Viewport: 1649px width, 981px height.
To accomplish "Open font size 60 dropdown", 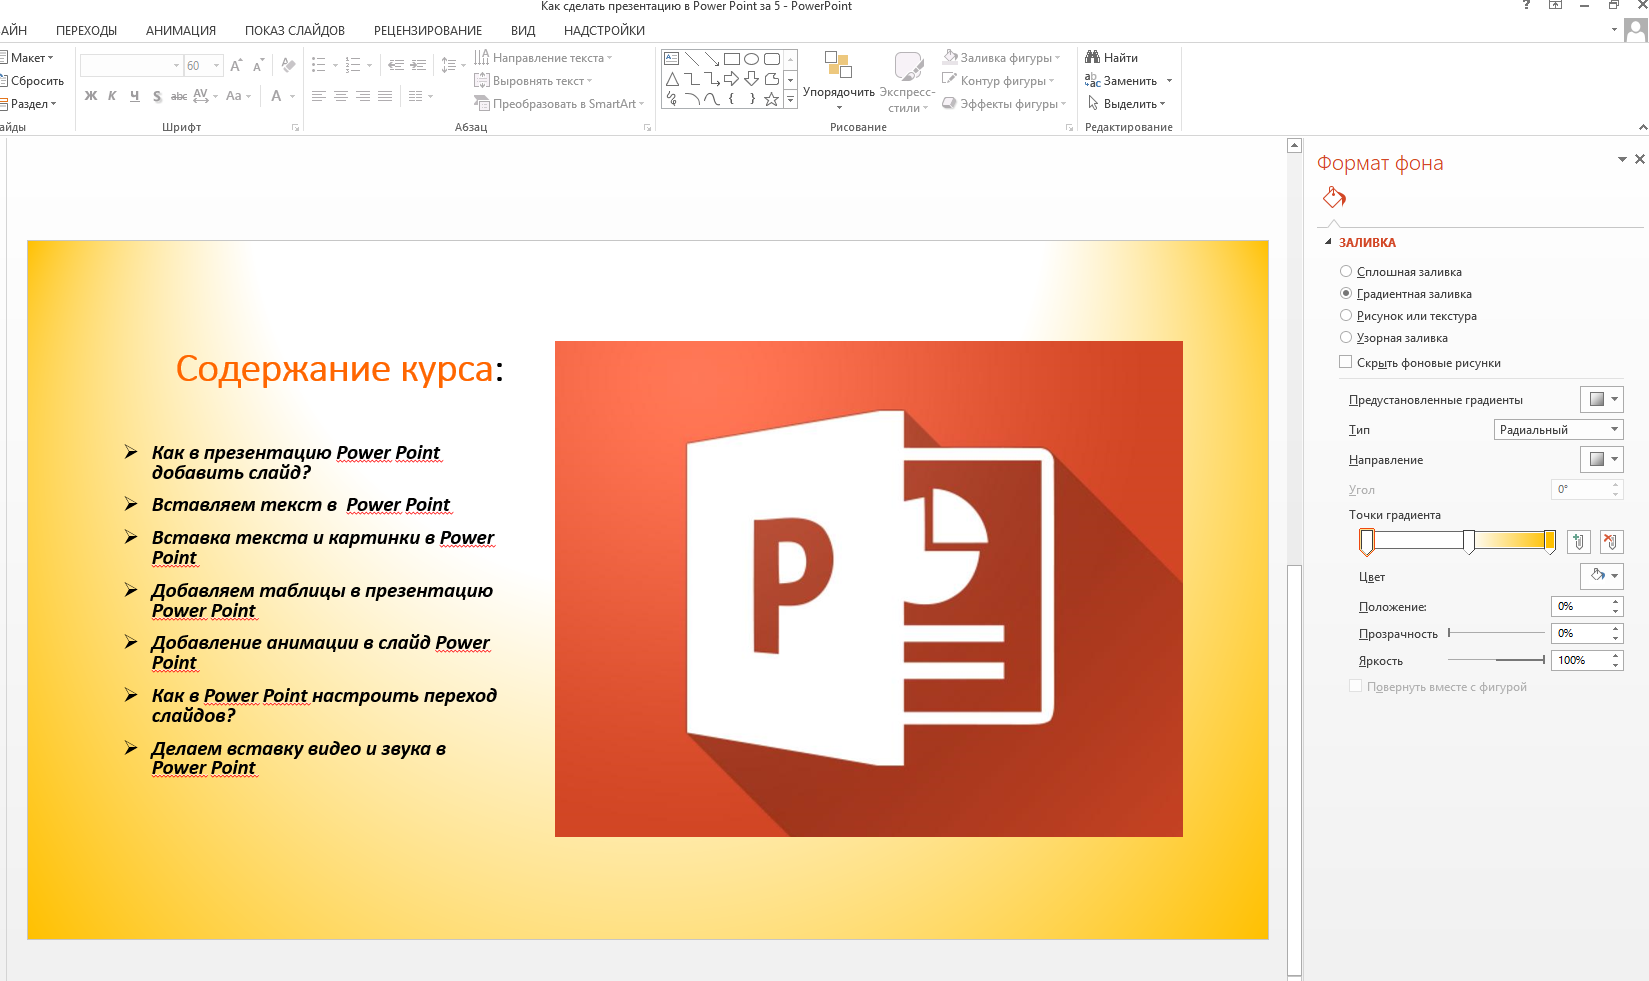I will click(x=217, y=66).
